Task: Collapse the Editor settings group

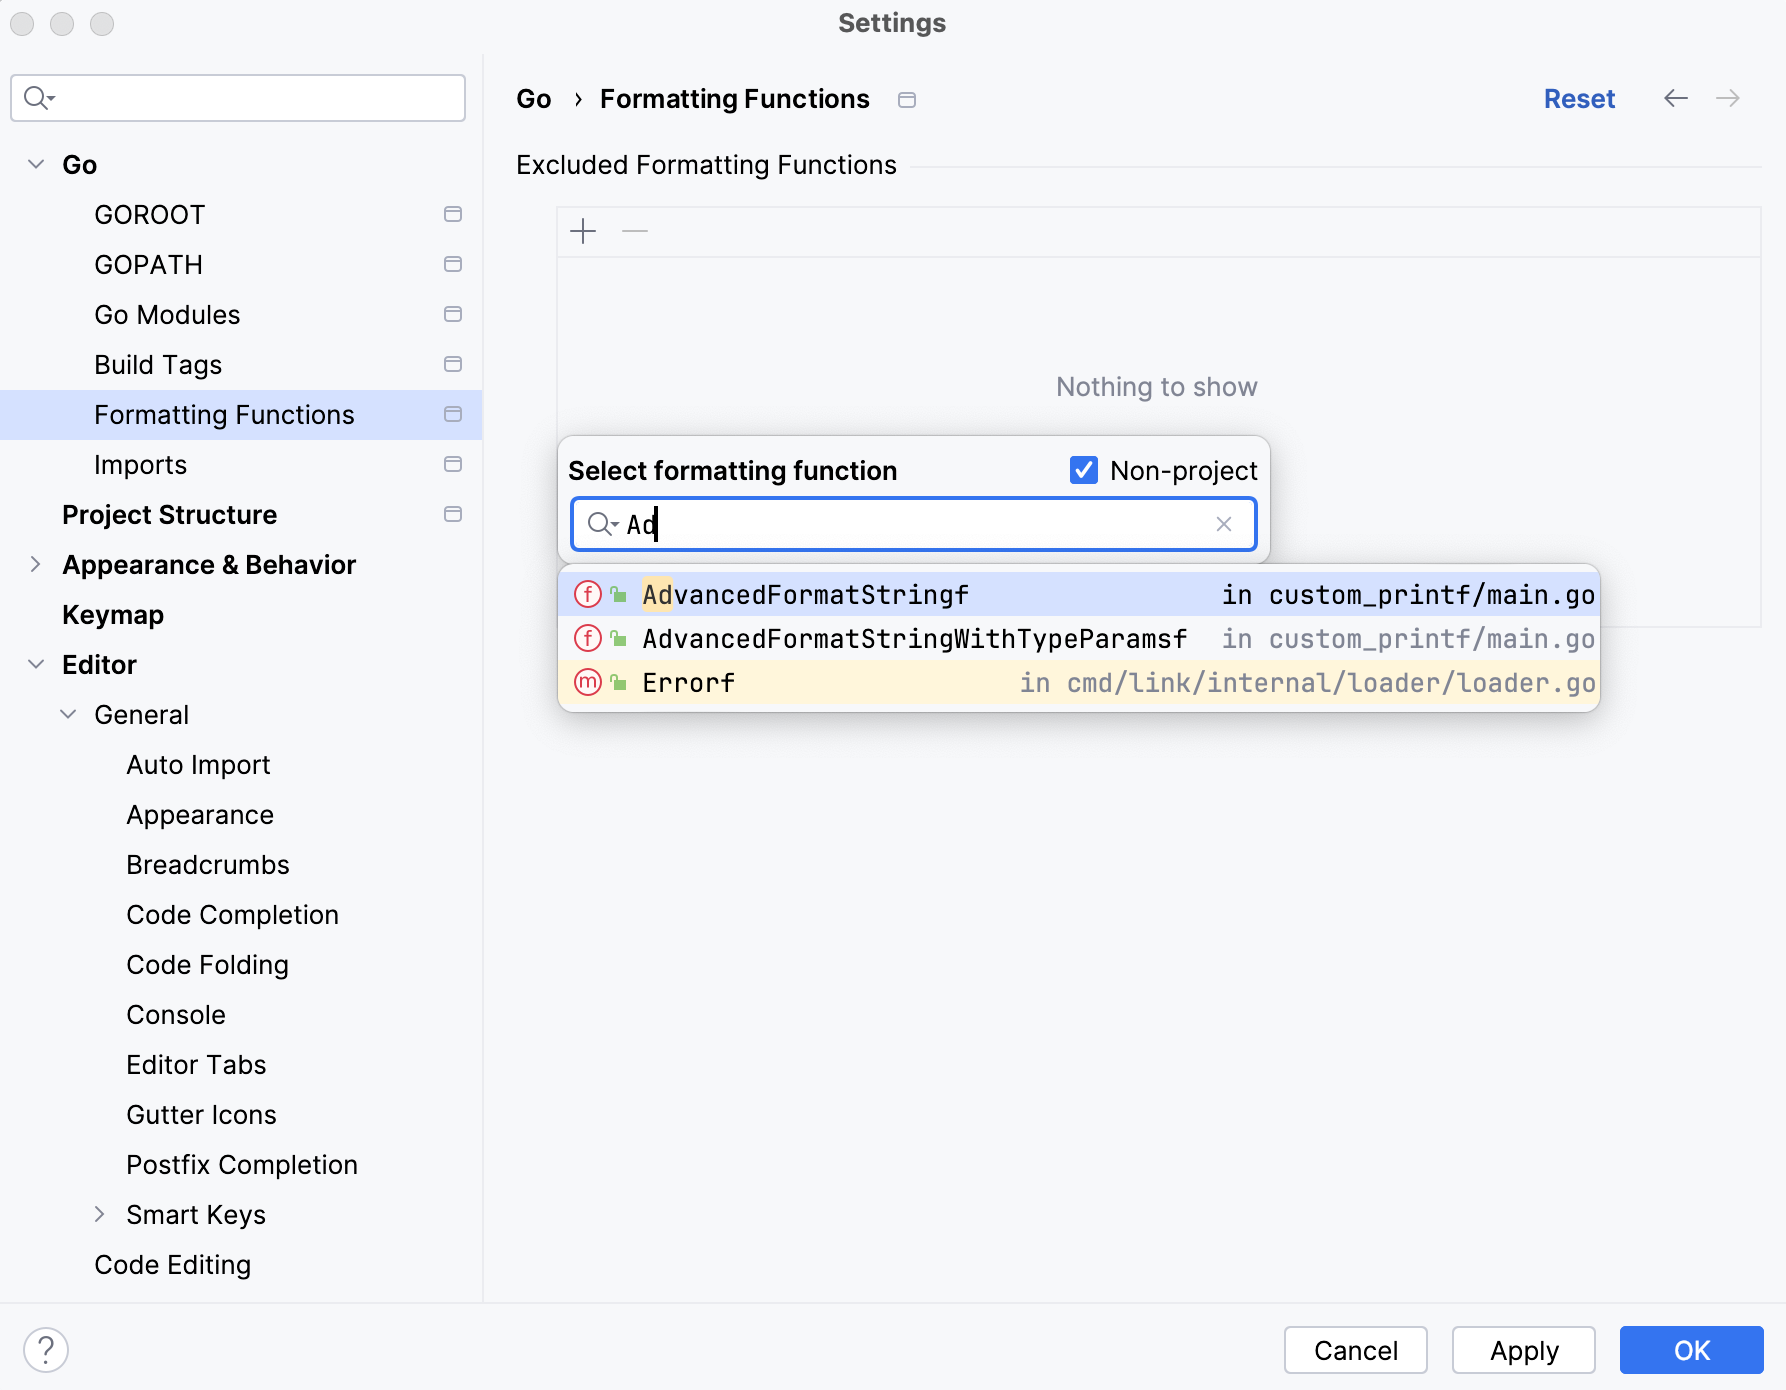Action: click(36, 664)
